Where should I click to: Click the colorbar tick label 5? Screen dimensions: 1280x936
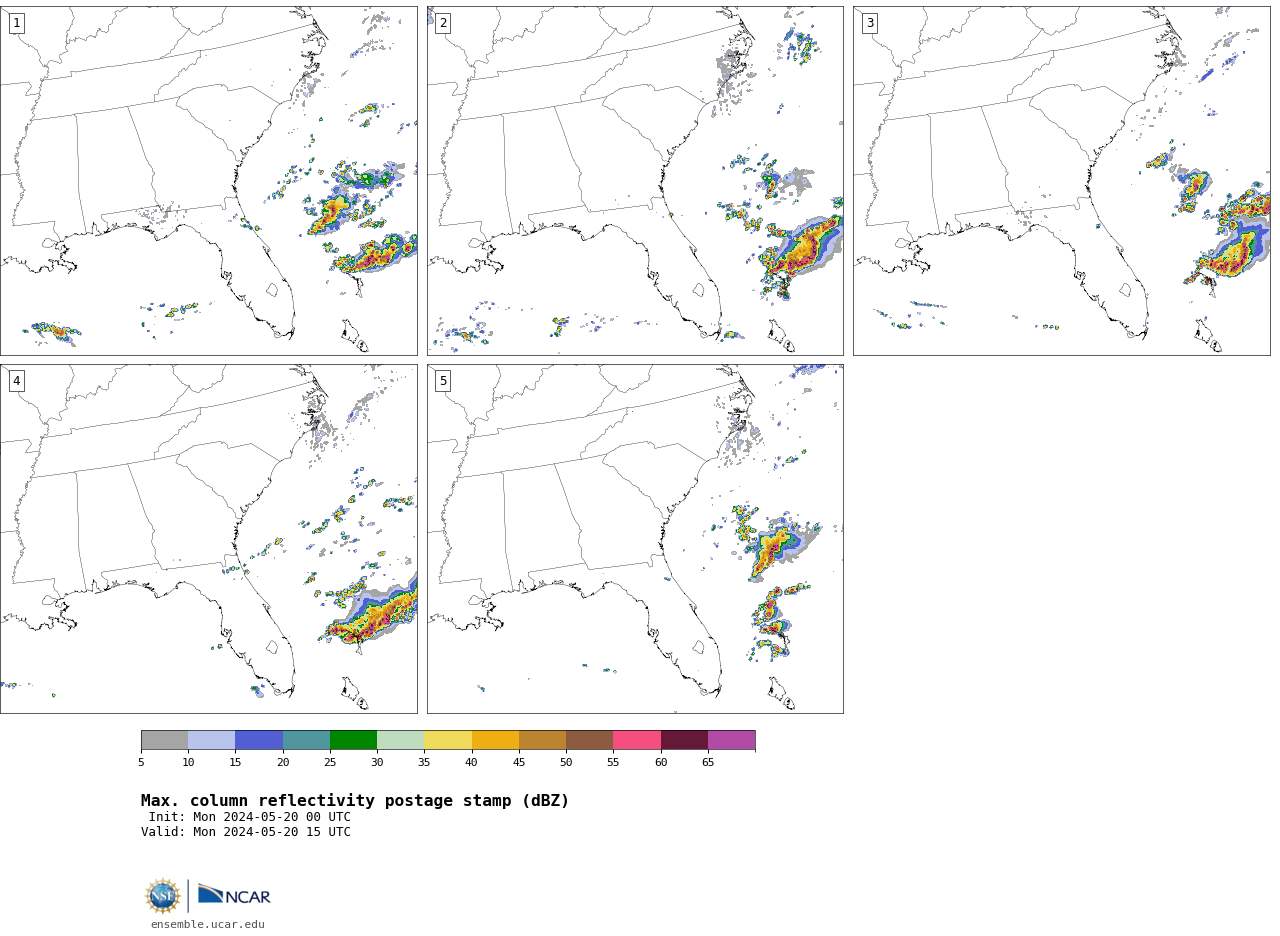141,763
